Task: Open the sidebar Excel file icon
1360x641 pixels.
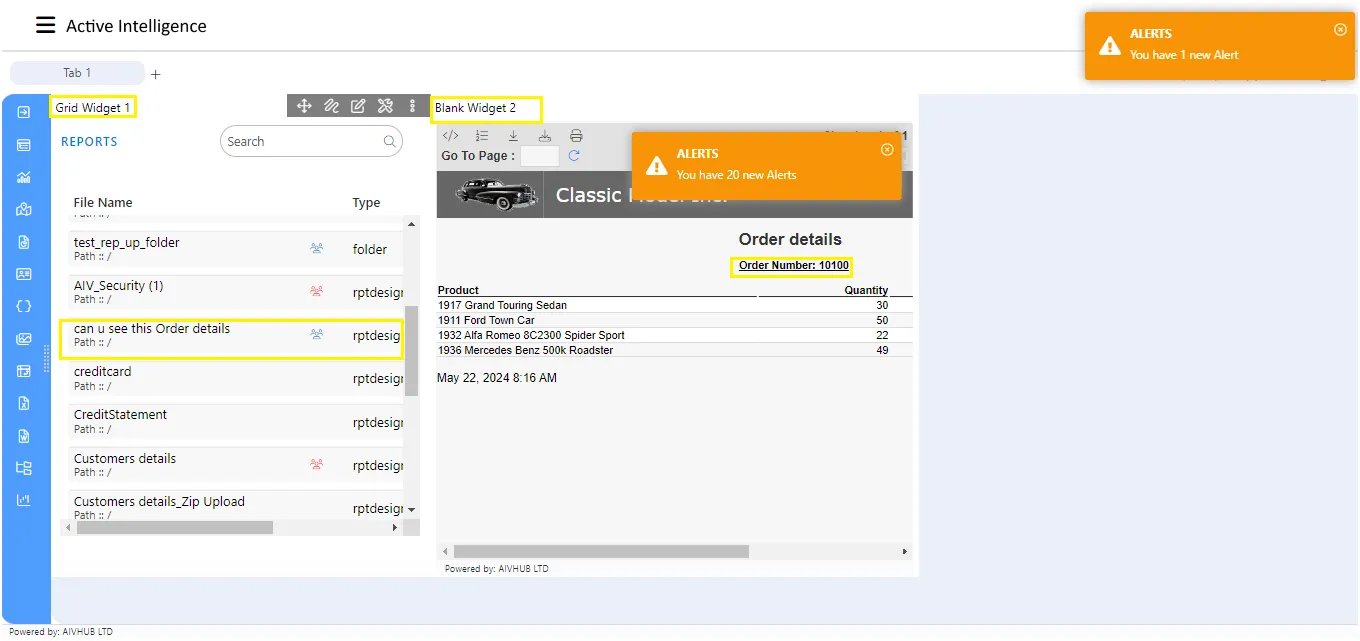Action: click(x=24, y=403)
